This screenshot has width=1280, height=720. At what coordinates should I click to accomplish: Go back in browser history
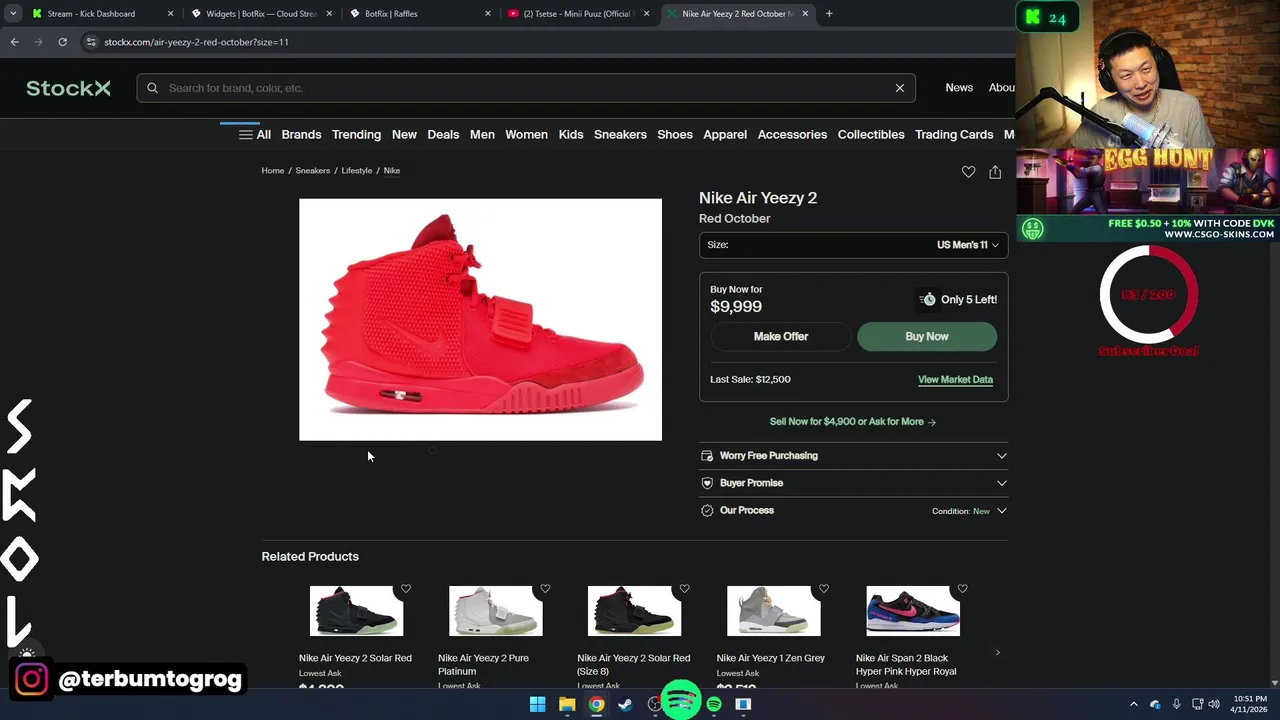click(x=14, y=42)
